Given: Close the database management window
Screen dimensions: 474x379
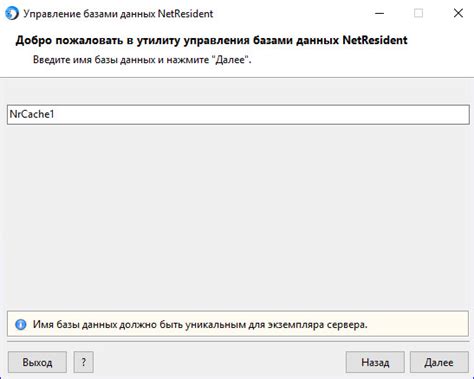Looking at the screenshot, I should pos(458,13).
